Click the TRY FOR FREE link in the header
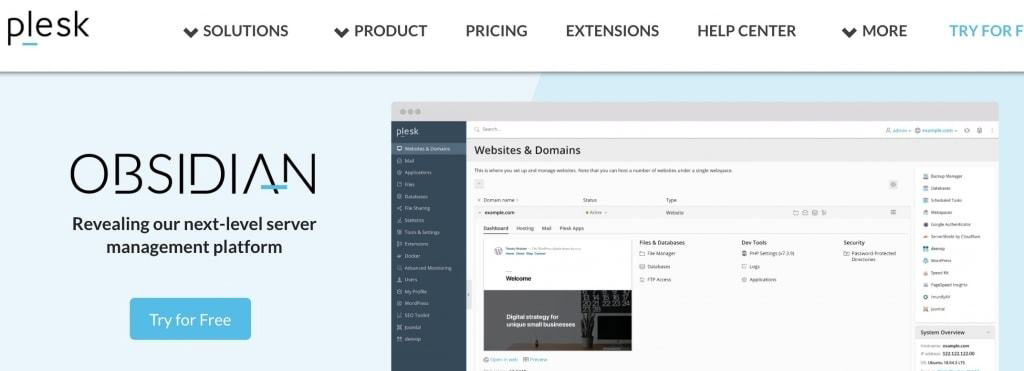1024x371 pixels. click(x=986, y=31)
